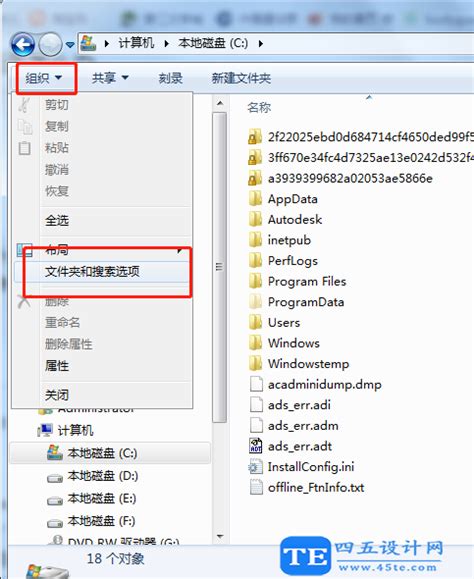This screenshot has width=474, height=579.
Task: Select the offline_FtnInfo.txt file icon
Action: pyautogui.click(x=255, y=487)
